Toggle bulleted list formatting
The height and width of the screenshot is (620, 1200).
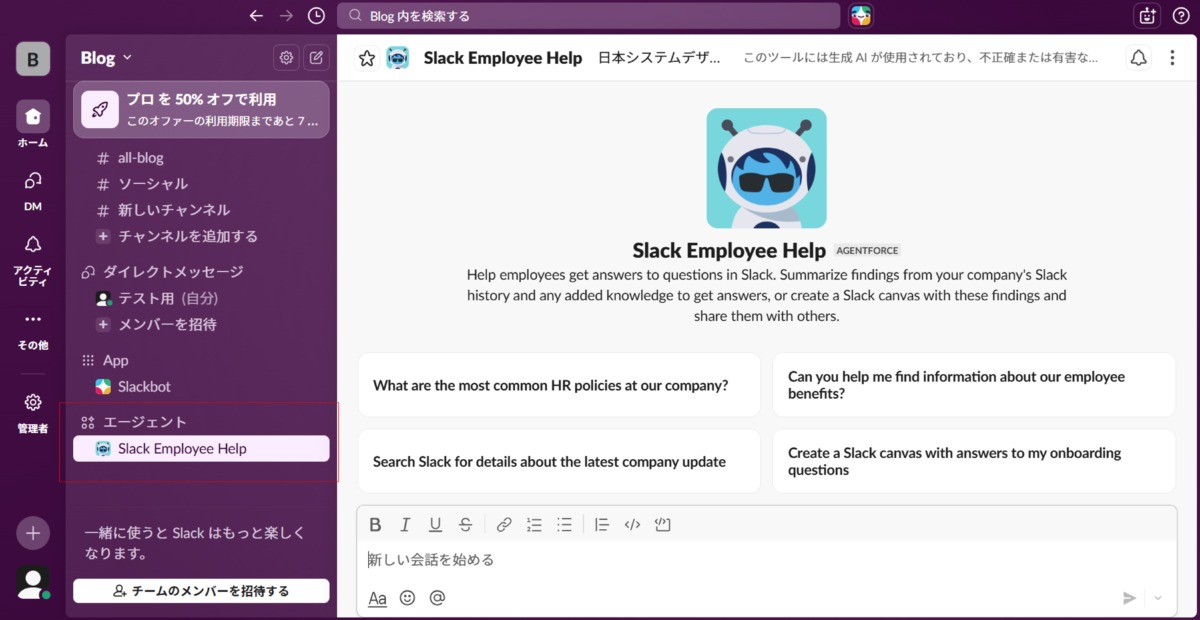coord(564,524)
